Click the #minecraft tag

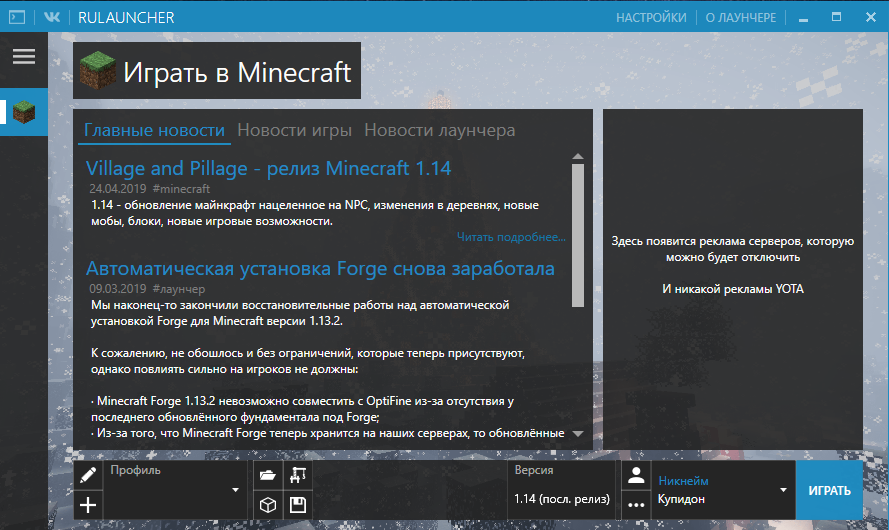pyautogui.click(x=181, y=189)
